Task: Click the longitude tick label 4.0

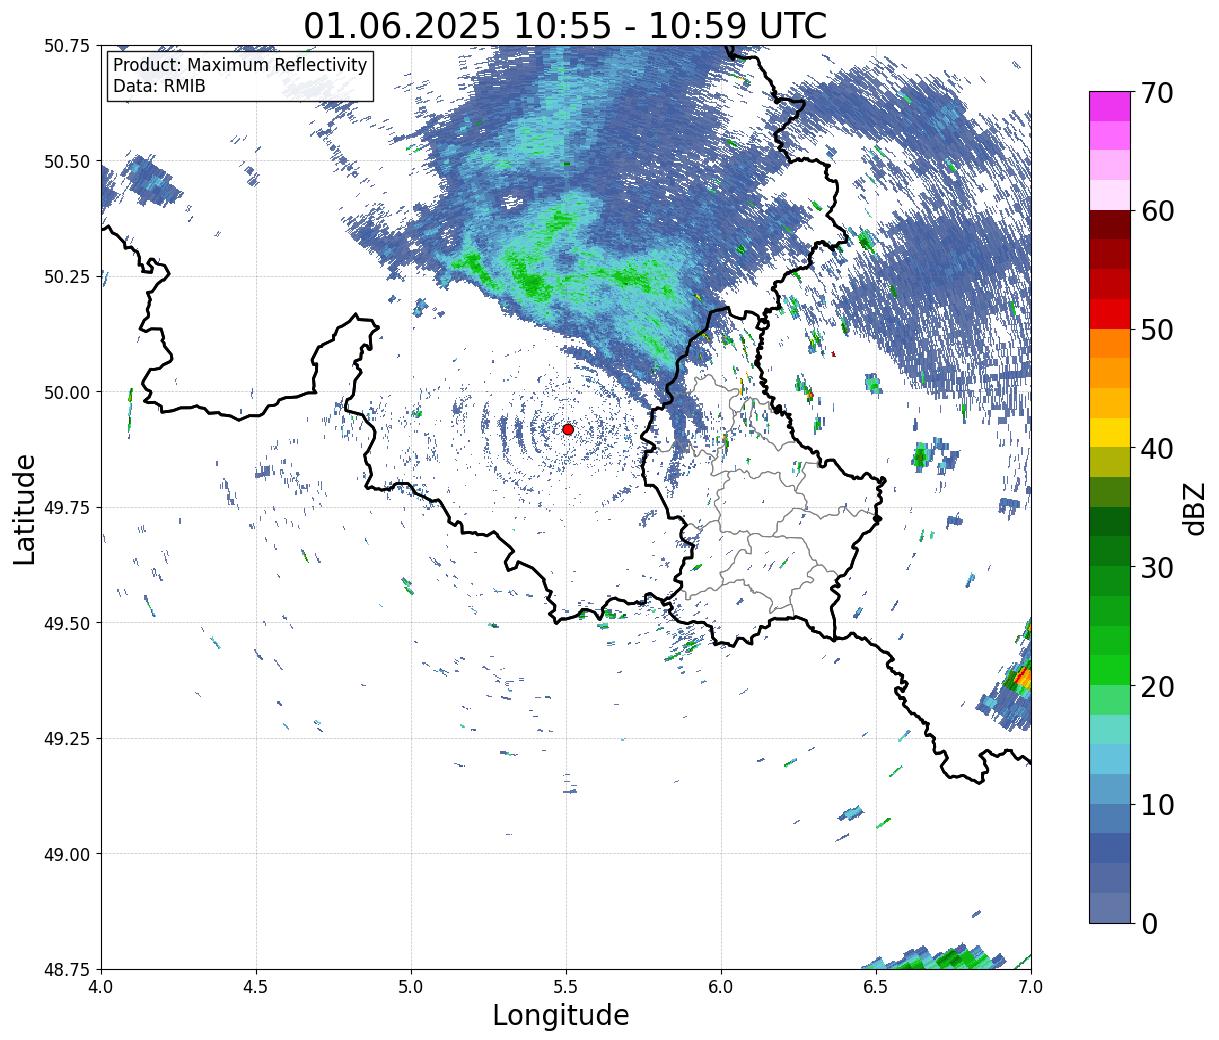Action: pos(101,987)
